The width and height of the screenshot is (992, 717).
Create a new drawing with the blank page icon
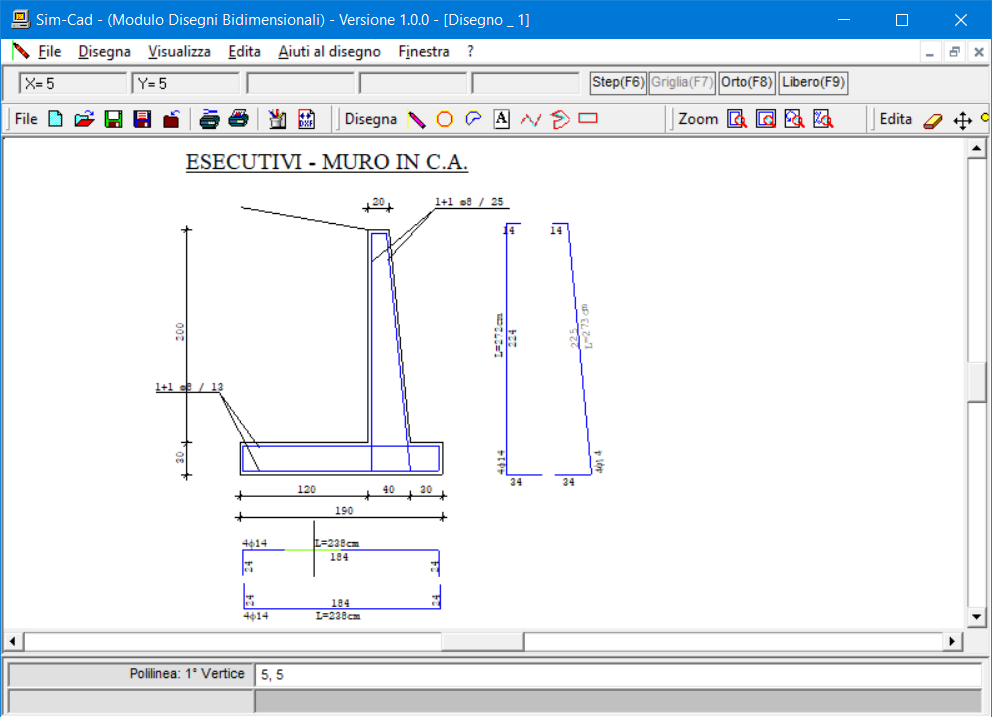tap(56, 119)
